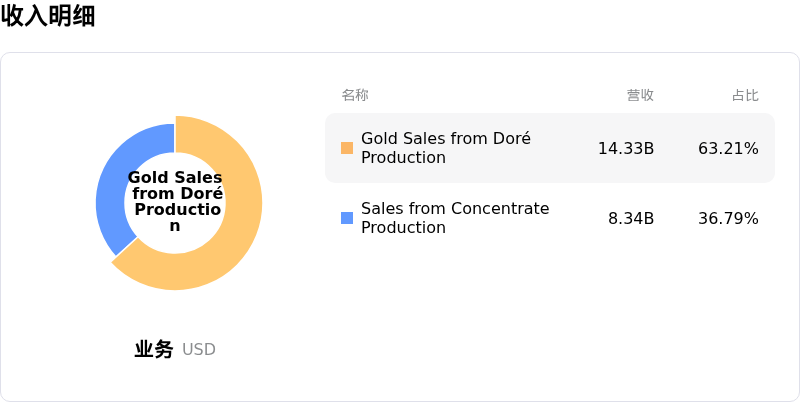The height and width of the screenshot is (402, 800).
Task: Click the 收入明细 section heading
Action: point(48,16)
